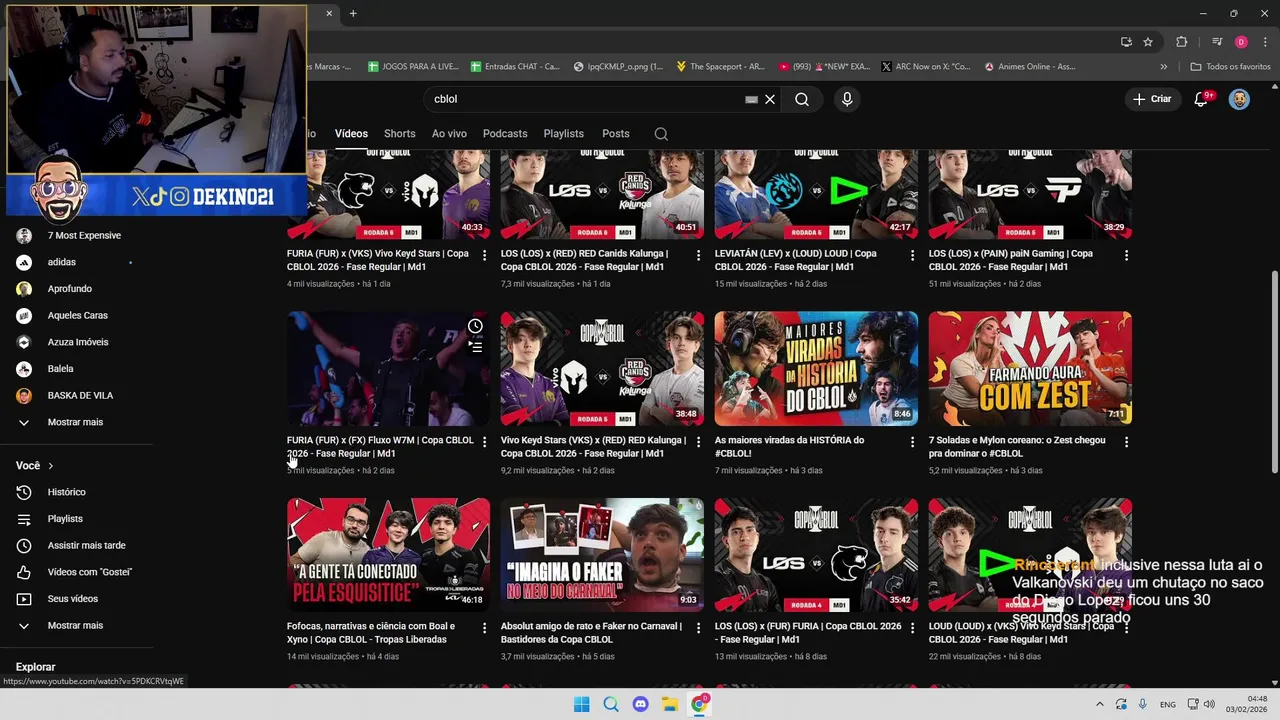
Task: Click the ENG language indicator
Action: 1168,705
